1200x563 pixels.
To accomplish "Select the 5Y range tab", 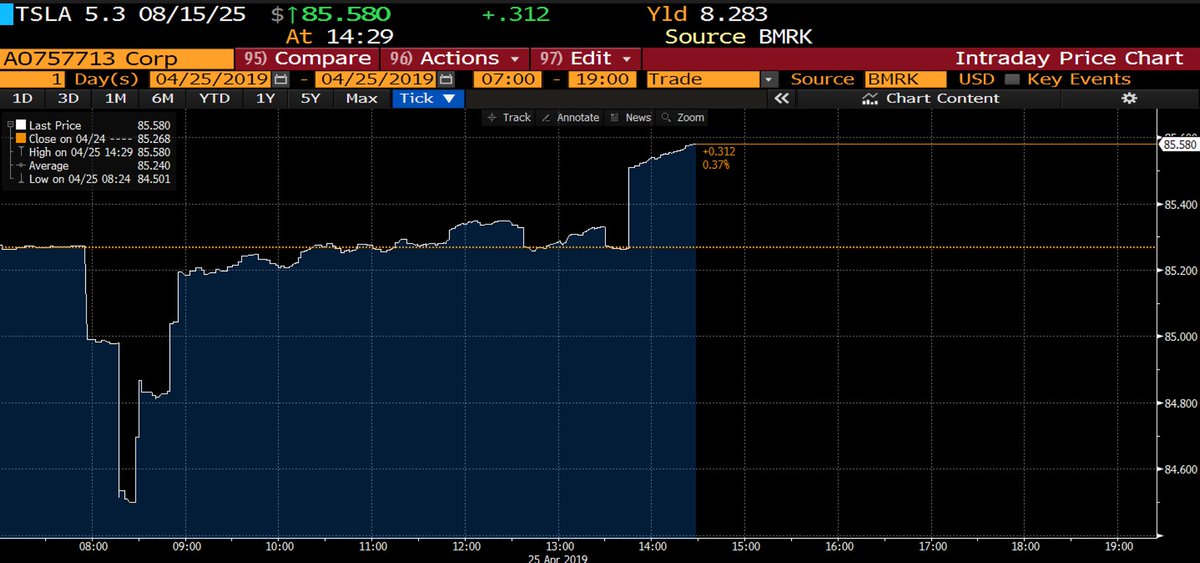I will click(x=311, y=98).
